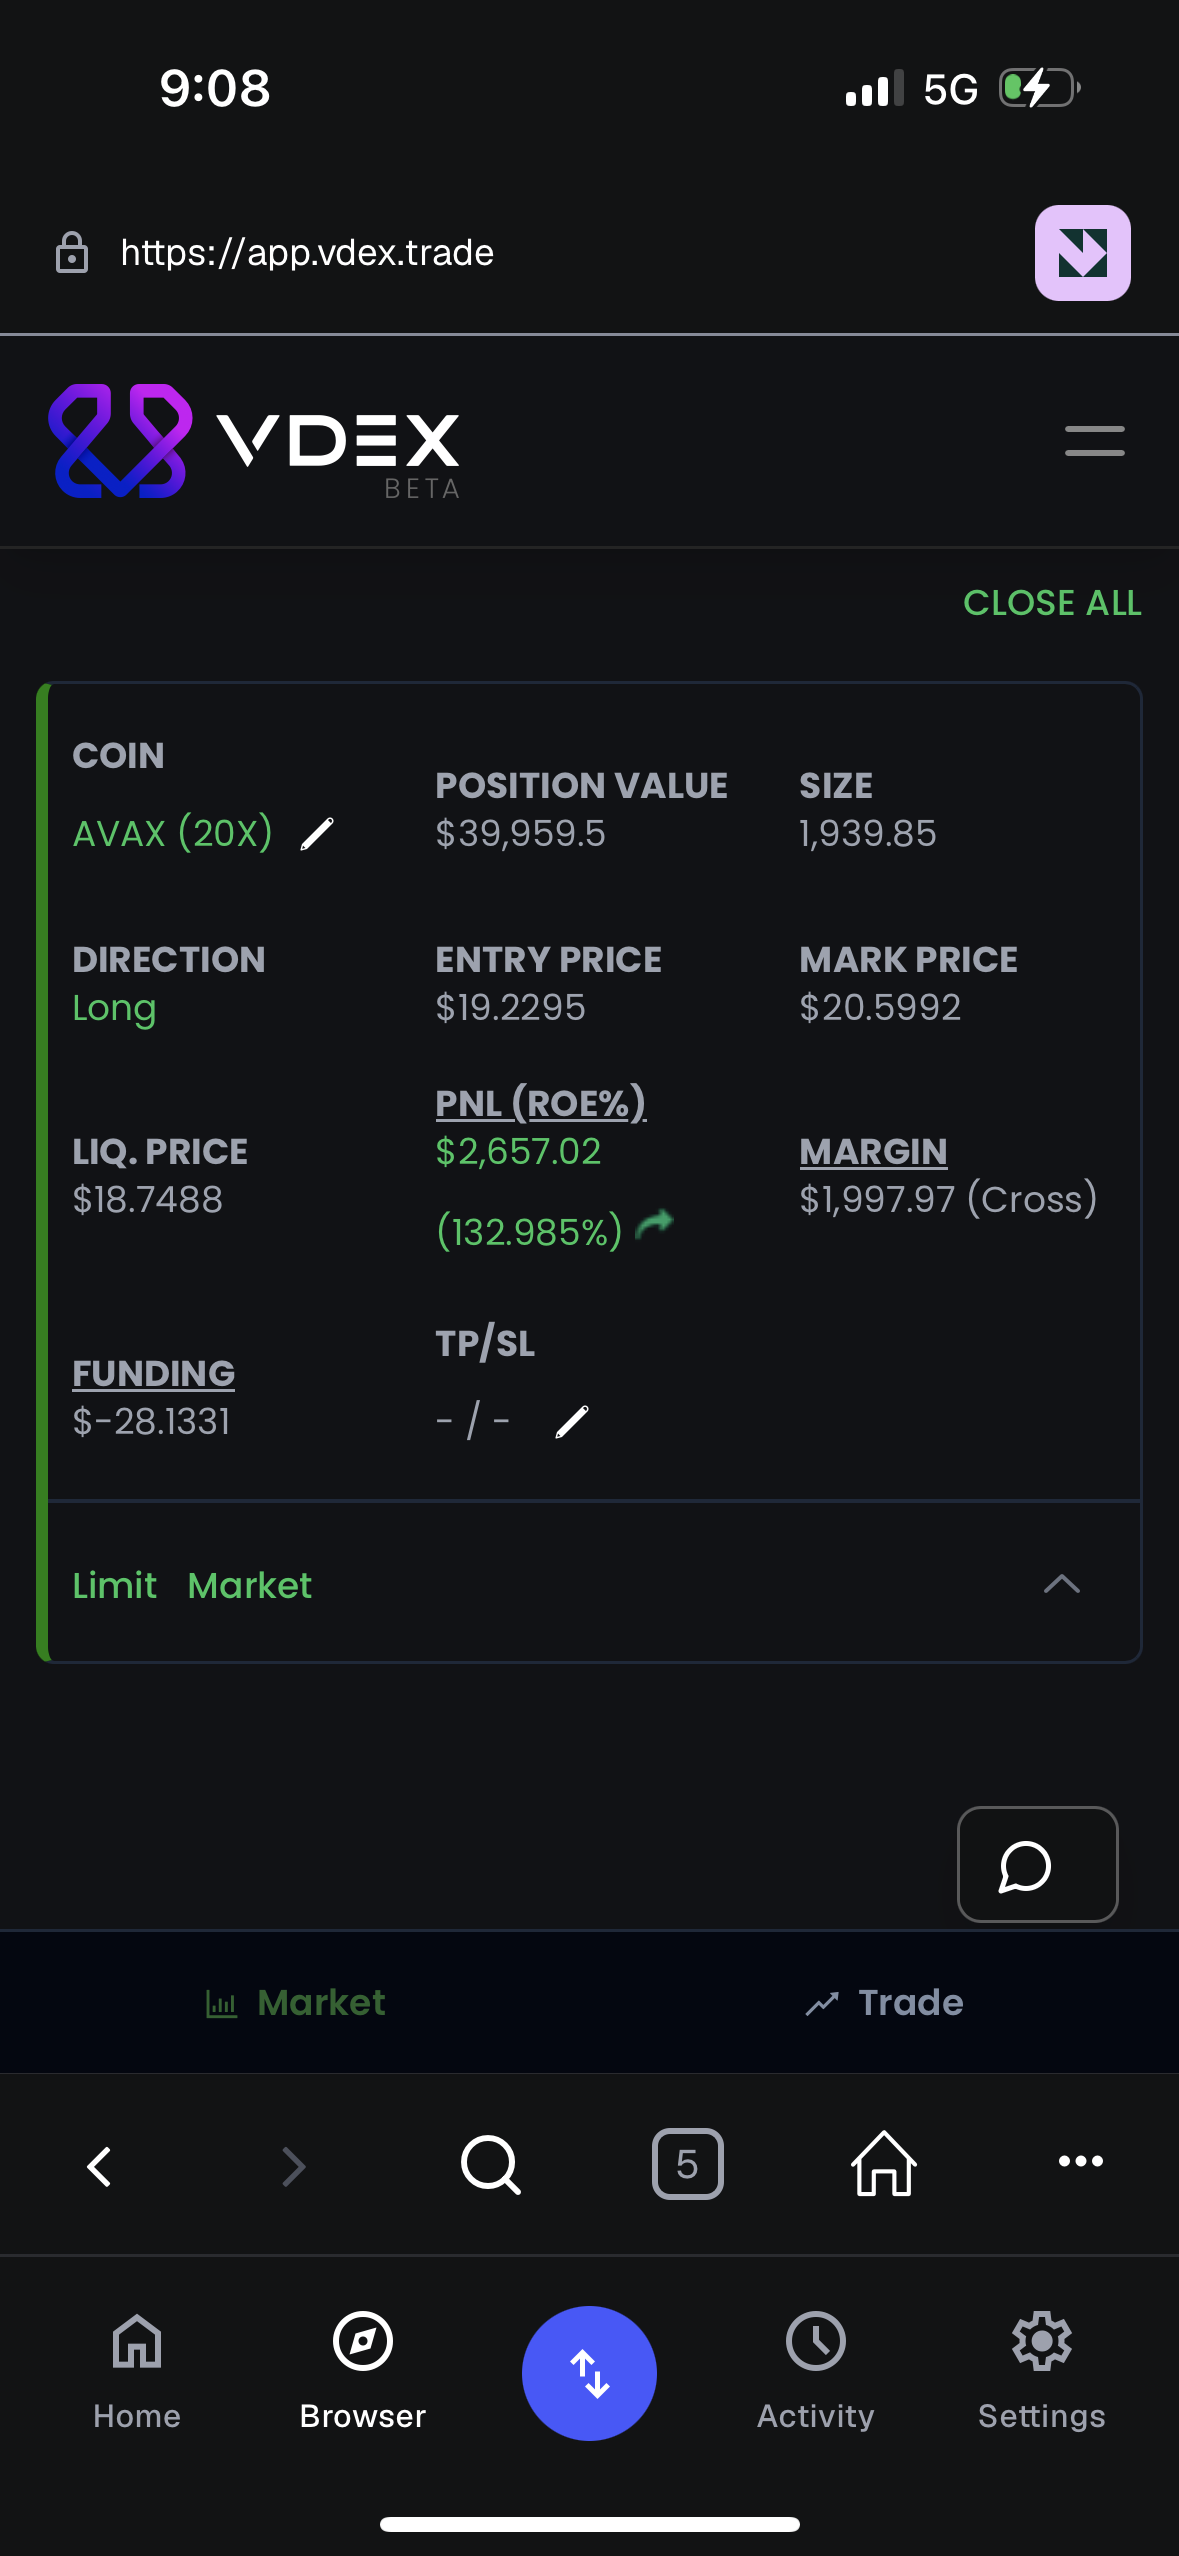Collapse the position close options chevron
The width and height of the screenshot is (1179, 2556).
click(x=1061, y=1584)
